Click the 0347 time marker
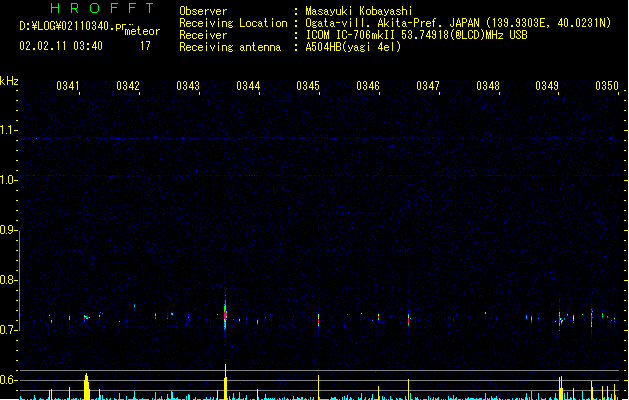Viewport: 629px width, 400px height. coord(428,86)
